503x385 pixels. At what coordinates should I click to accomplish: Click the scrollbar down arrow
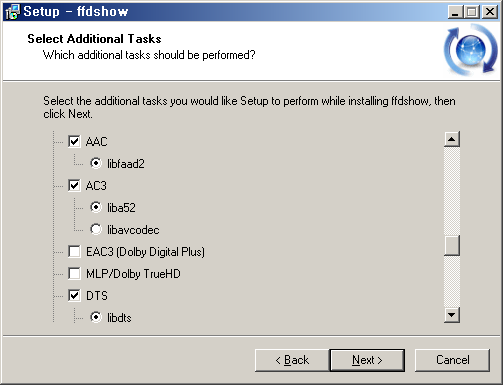pos(452,315)
